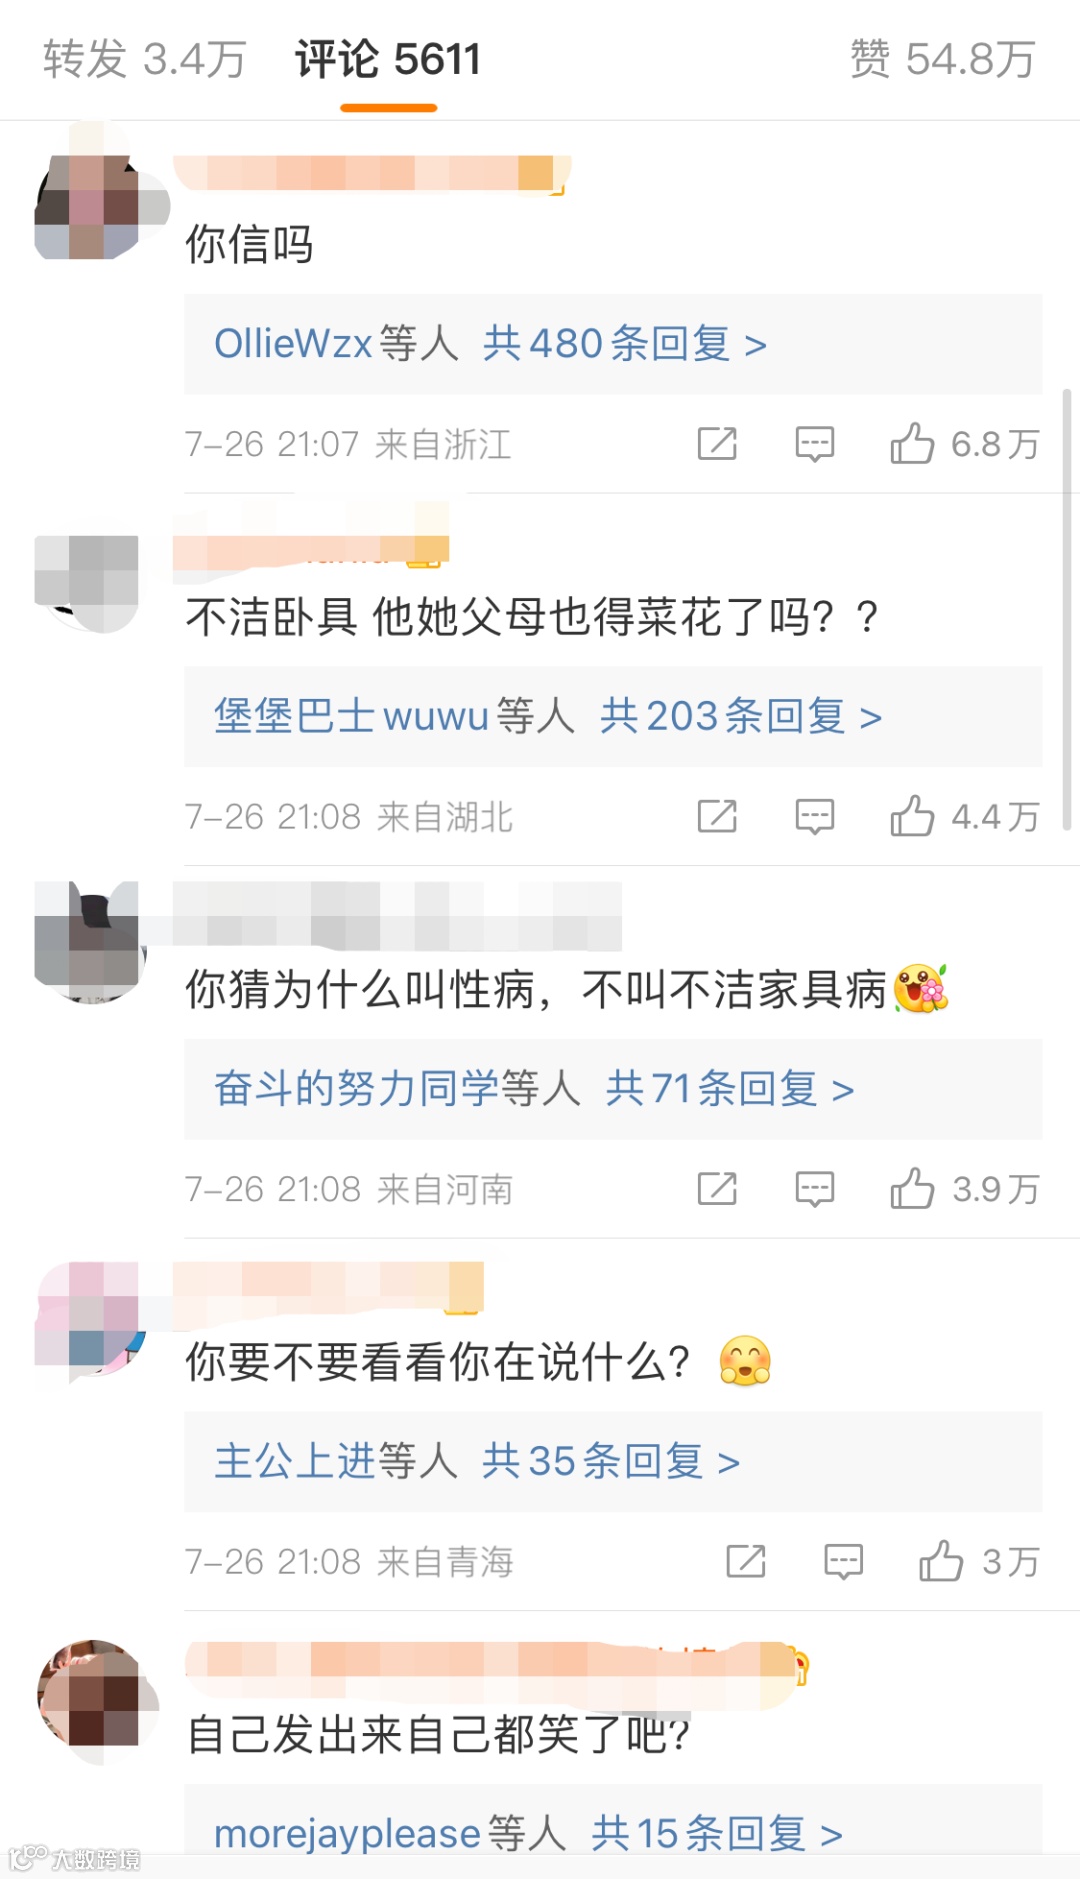Viewport: 1080px width, 1879px height.
Task: Select the 评论 5611 tab
Action: click(388, 60)
